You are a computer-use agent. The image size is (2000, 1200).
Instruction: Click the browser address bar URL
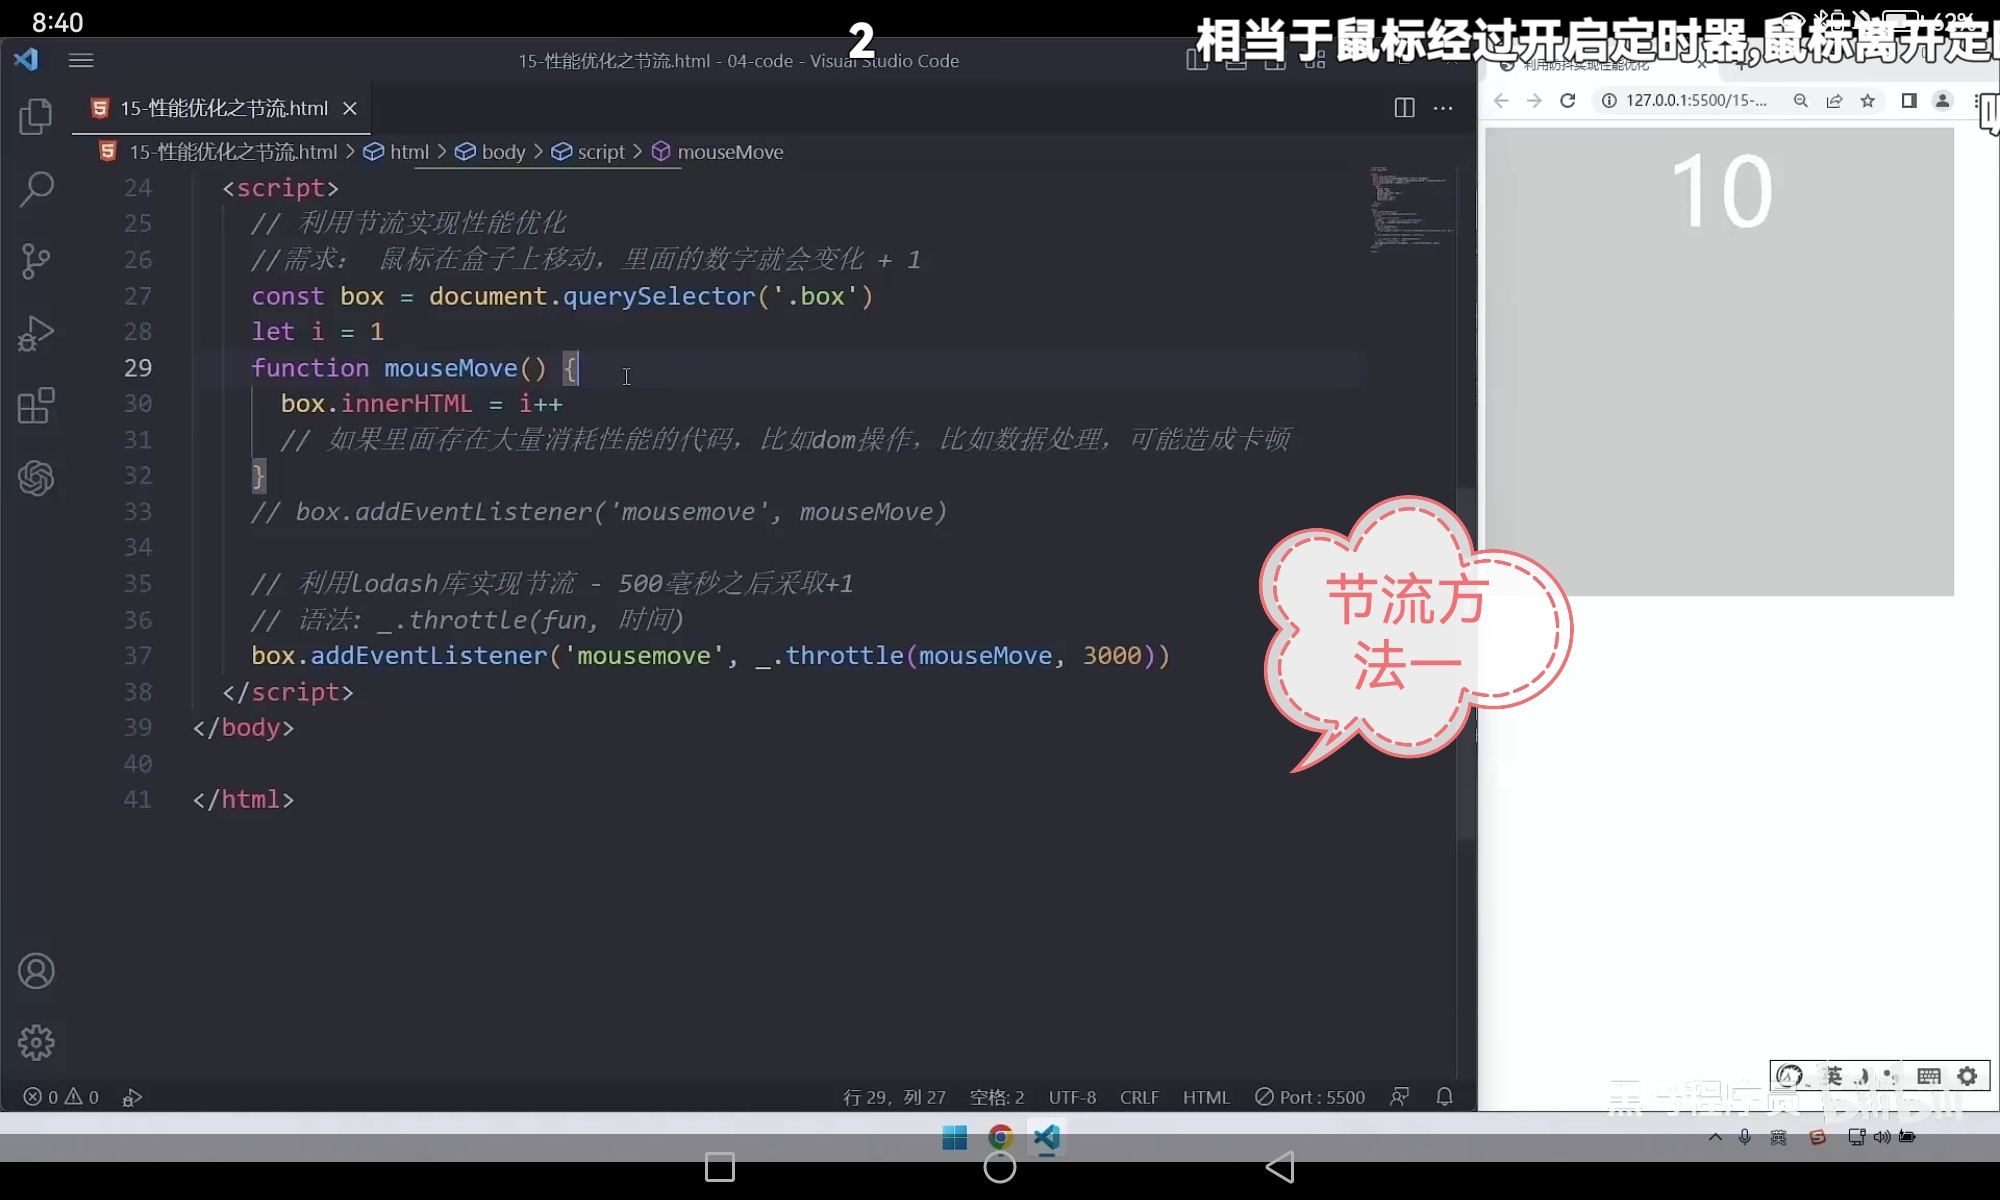(1695, 100)
